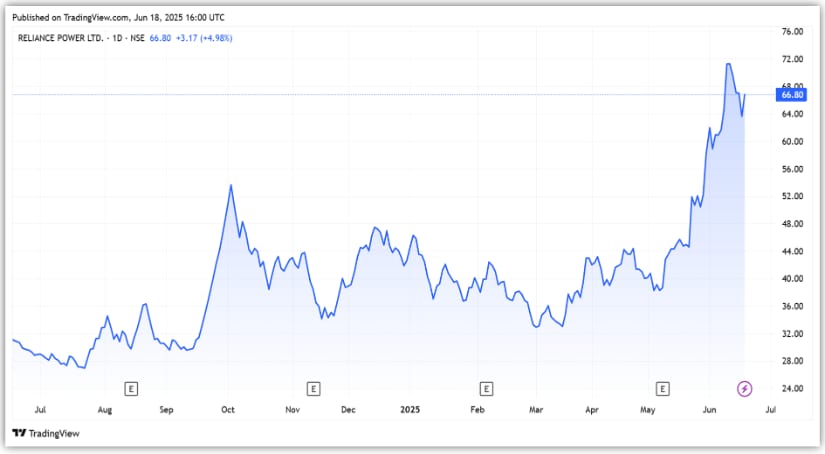Click the +3.17 (+4.98%) change text
The image size is (825, 454).
coord(204,38)
